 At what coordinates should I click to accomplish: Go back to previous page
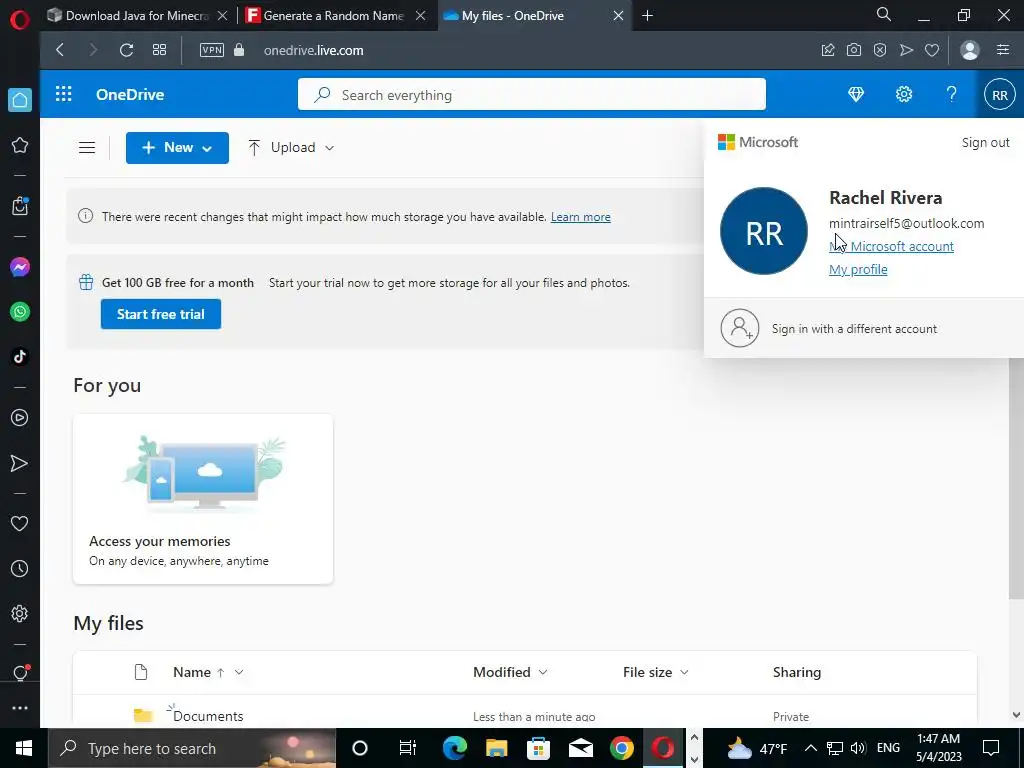tap(60, 50)
